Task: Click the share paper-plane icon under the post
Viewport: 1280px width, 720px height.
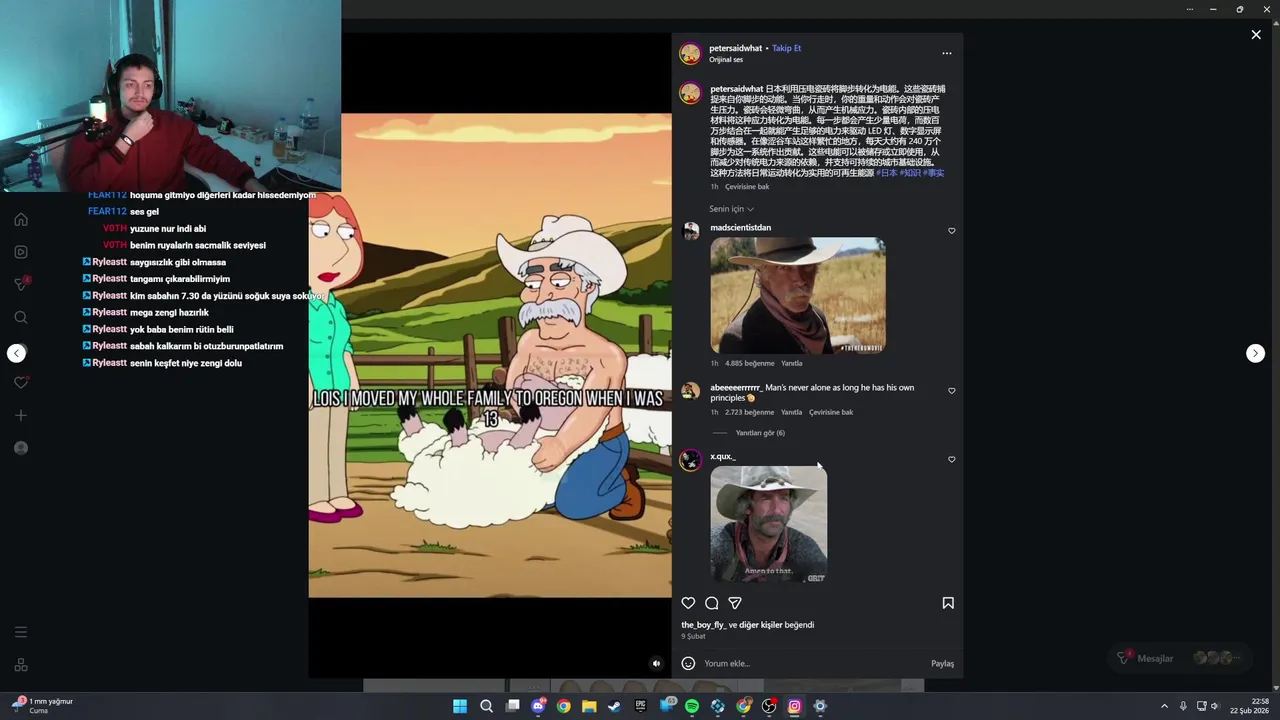Action: (735, 603)
